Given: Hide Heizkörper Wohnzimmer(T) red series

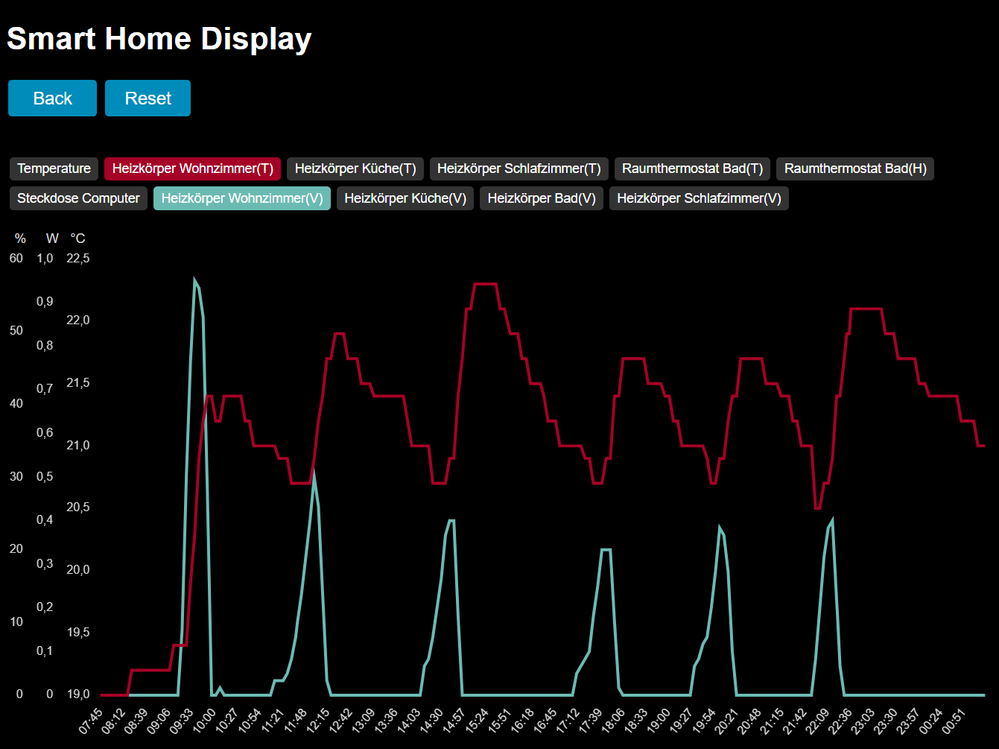Looking at the screenshot, I should coord(193,168).
